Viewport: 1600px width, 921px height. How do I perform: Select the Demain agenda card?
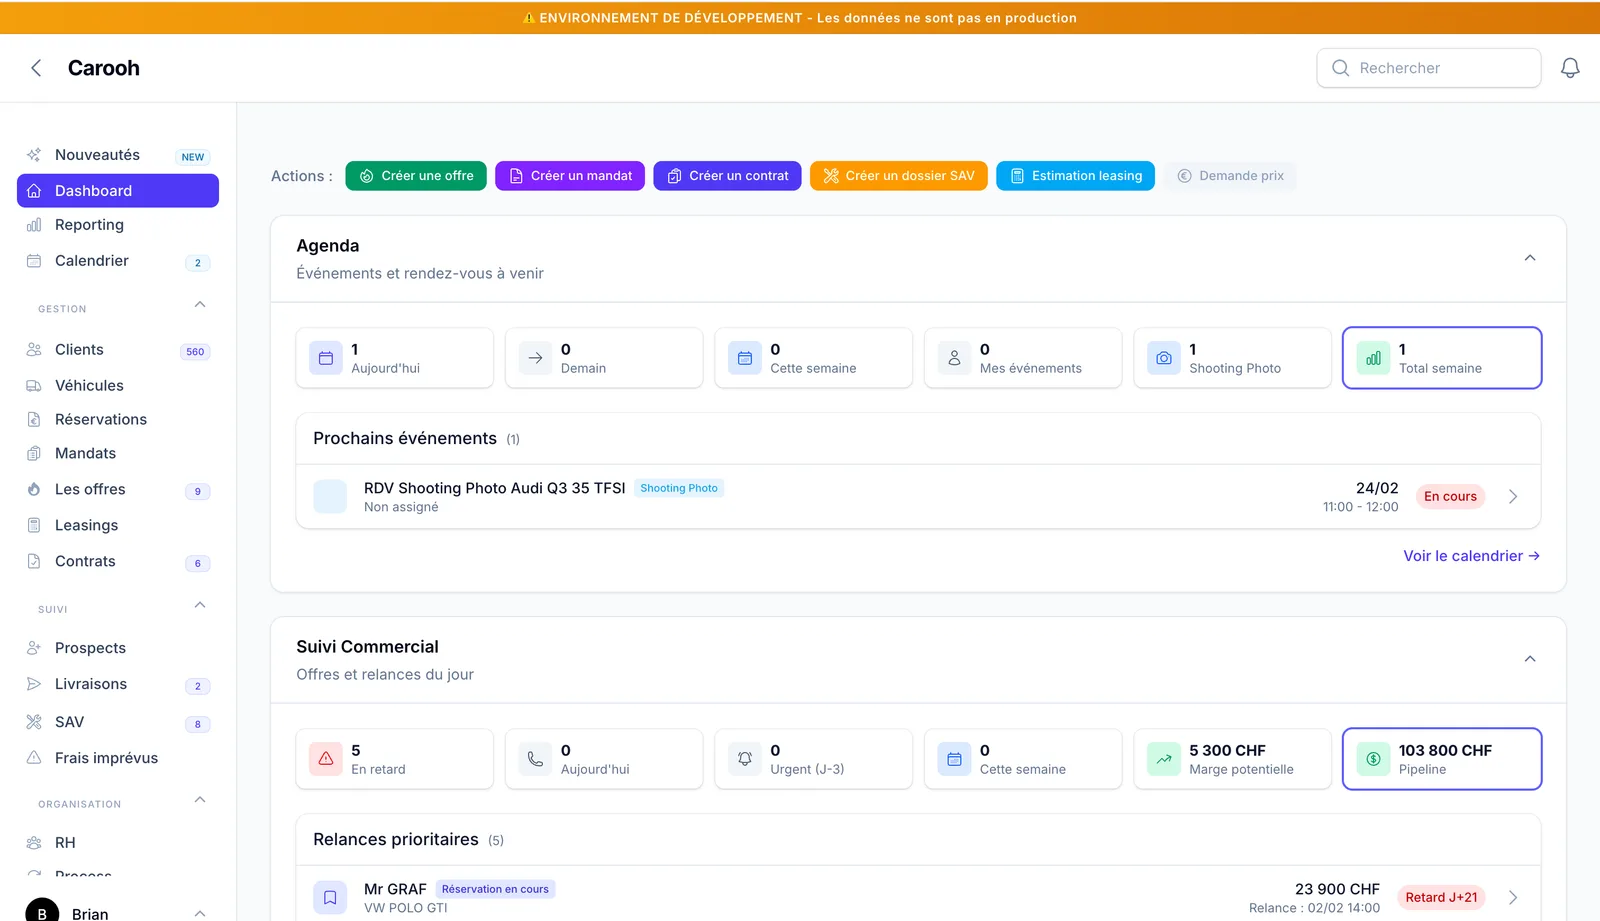click(604, 358)
